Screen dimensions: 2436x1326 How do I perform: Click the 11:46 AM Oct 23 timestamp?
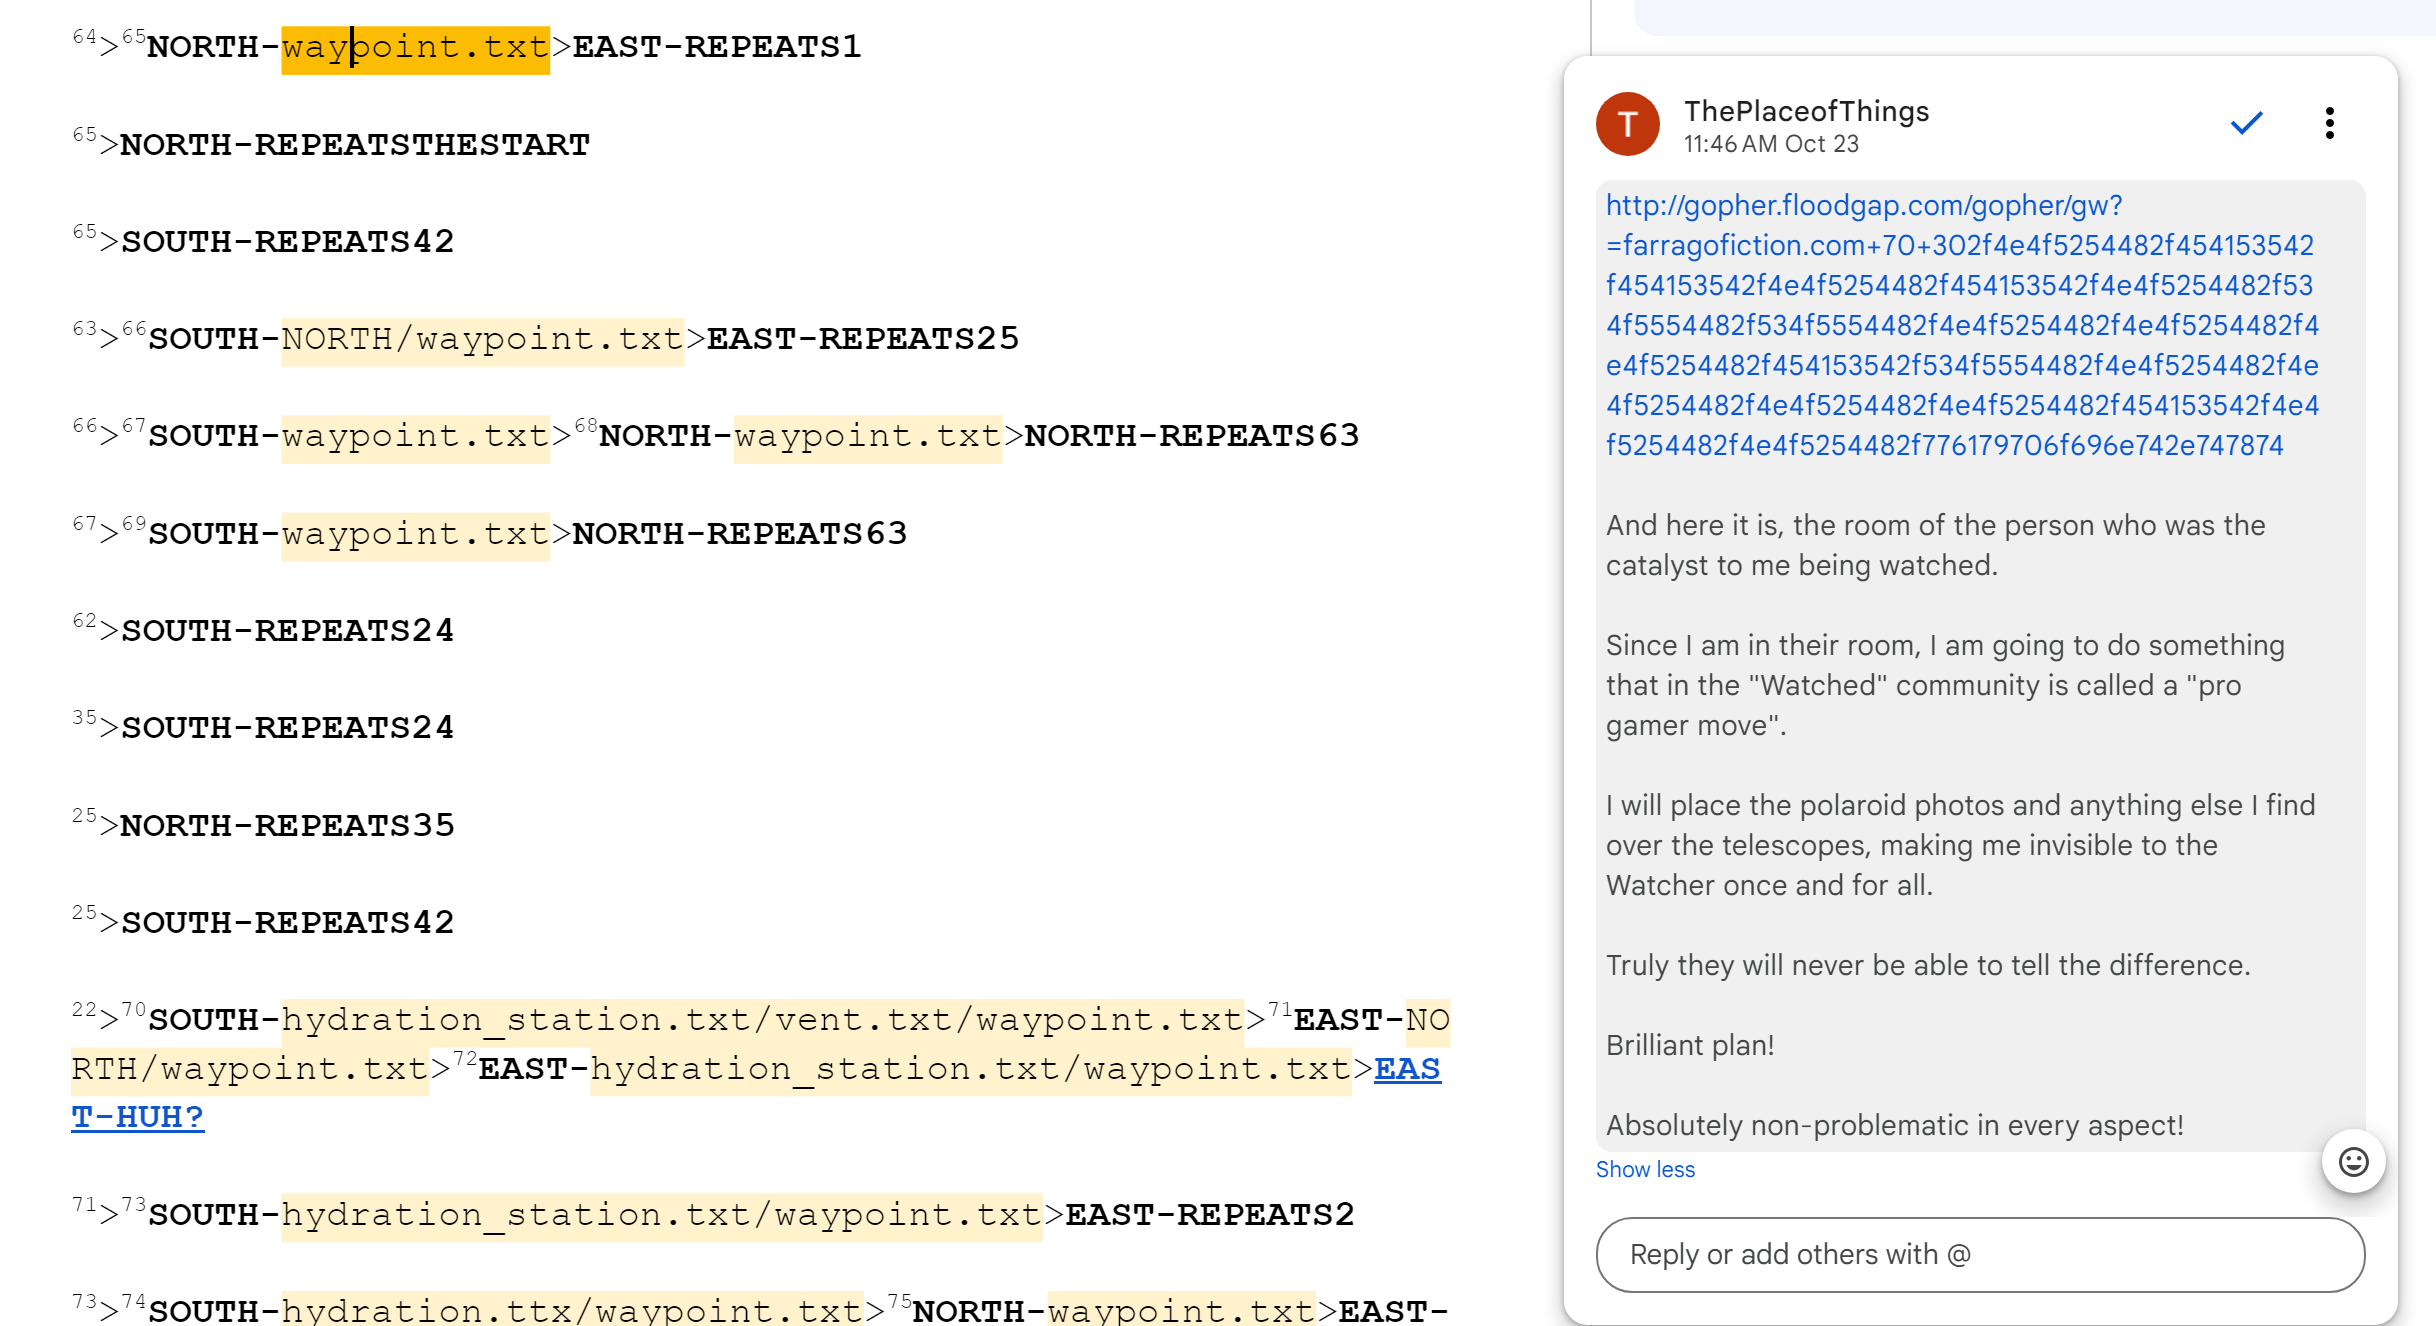click(1770, 144)
